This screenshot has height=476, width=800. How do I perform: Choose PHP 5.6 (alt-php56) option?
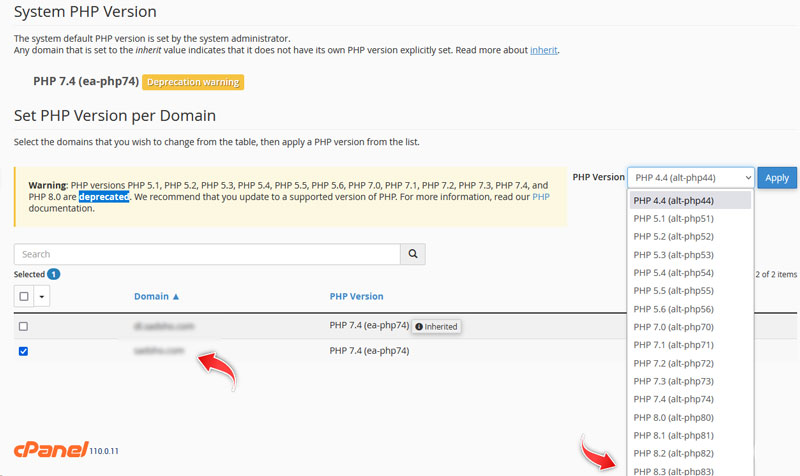coord(690,309)
